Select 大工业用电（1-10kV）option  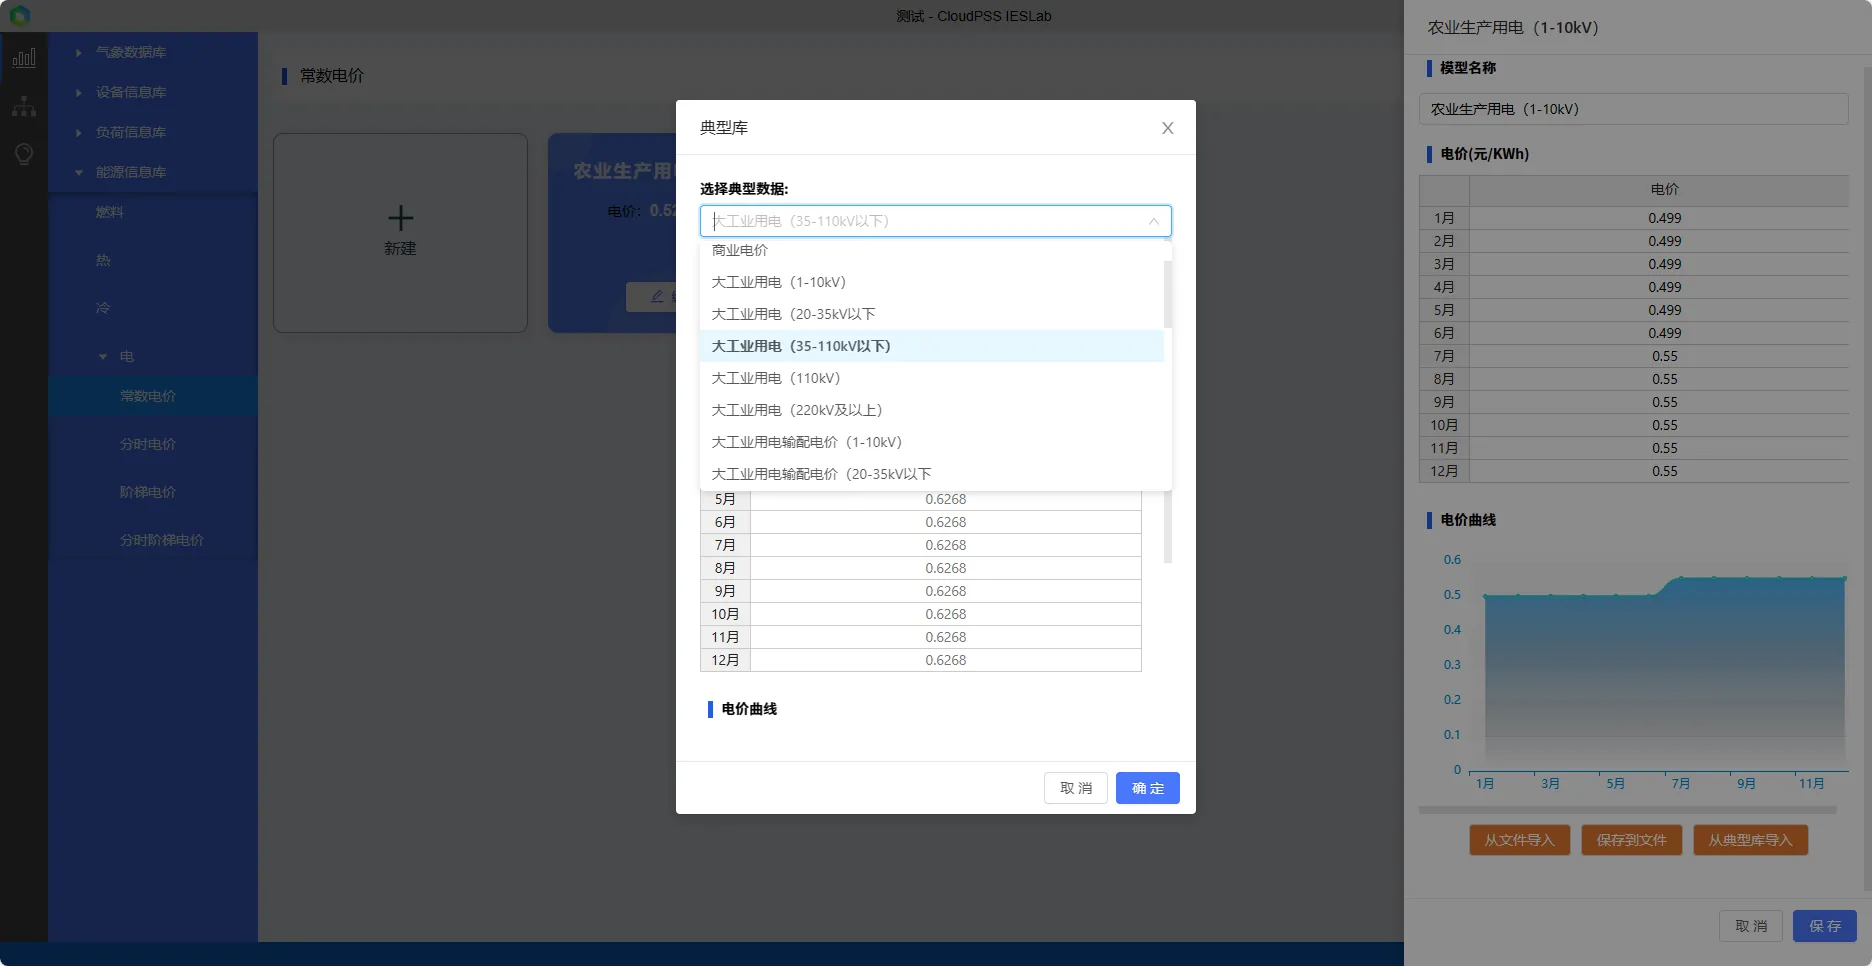932,282
